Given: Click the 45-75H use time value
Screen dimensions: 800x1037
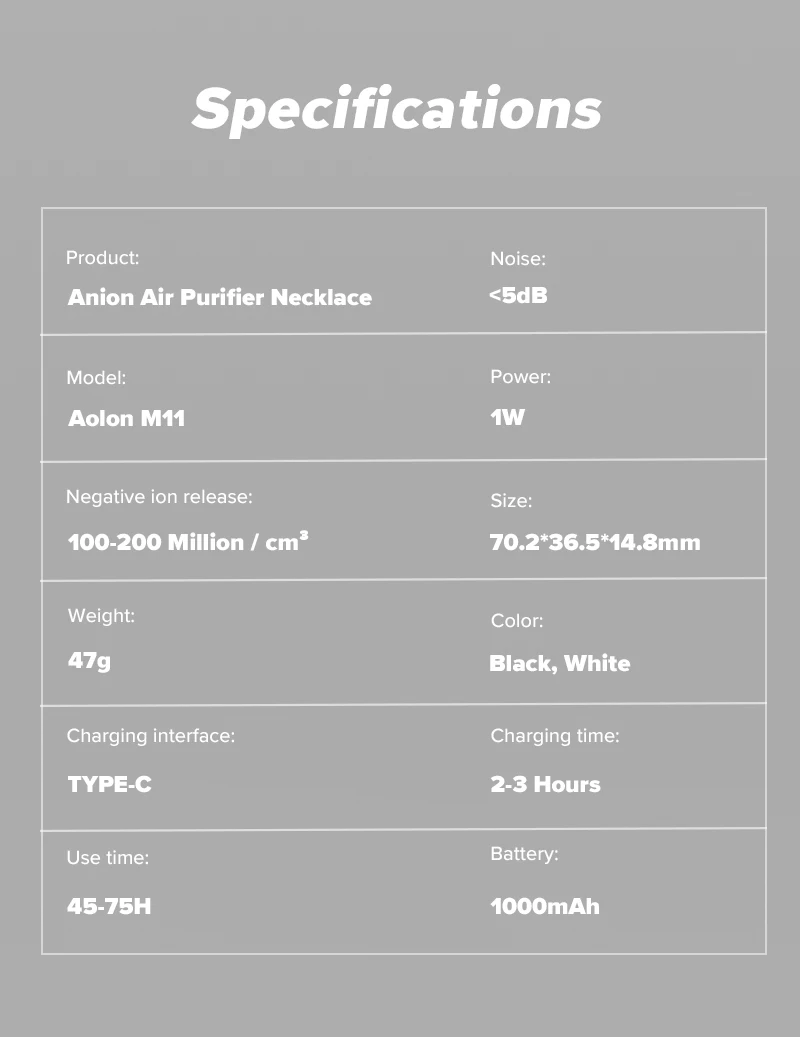Looking at the screenshot, I should point(109,906).
